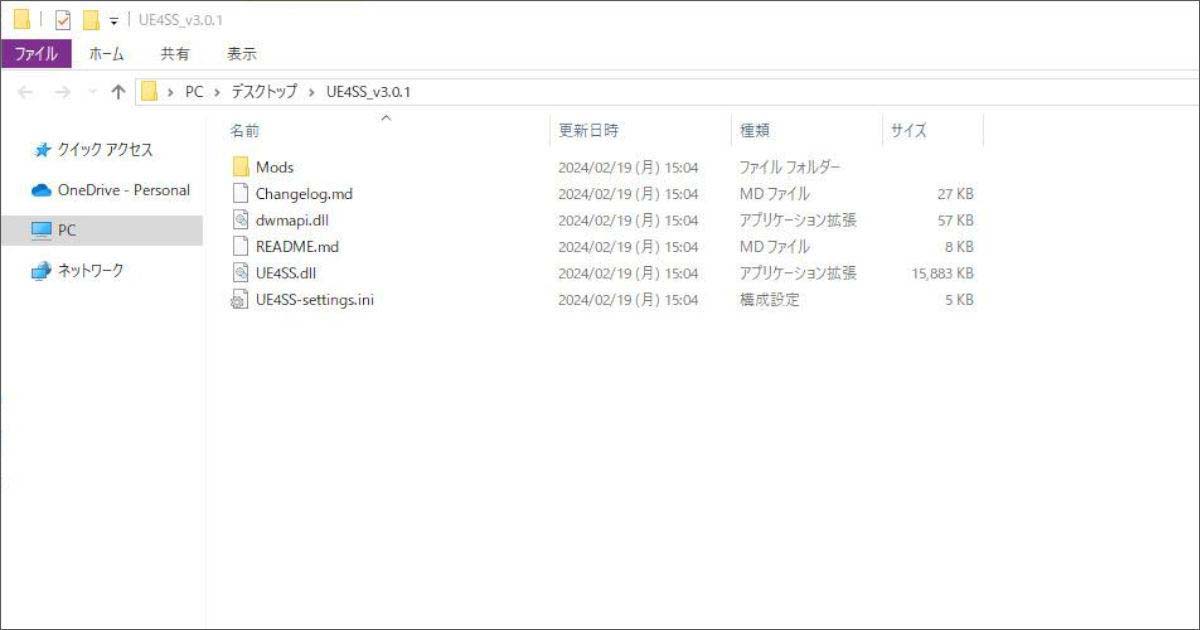Image resolution: width=1200 pixels, height=630 pixels.
Task: Click the PC monitor icon in sidebar
Action: coord(41,230)
